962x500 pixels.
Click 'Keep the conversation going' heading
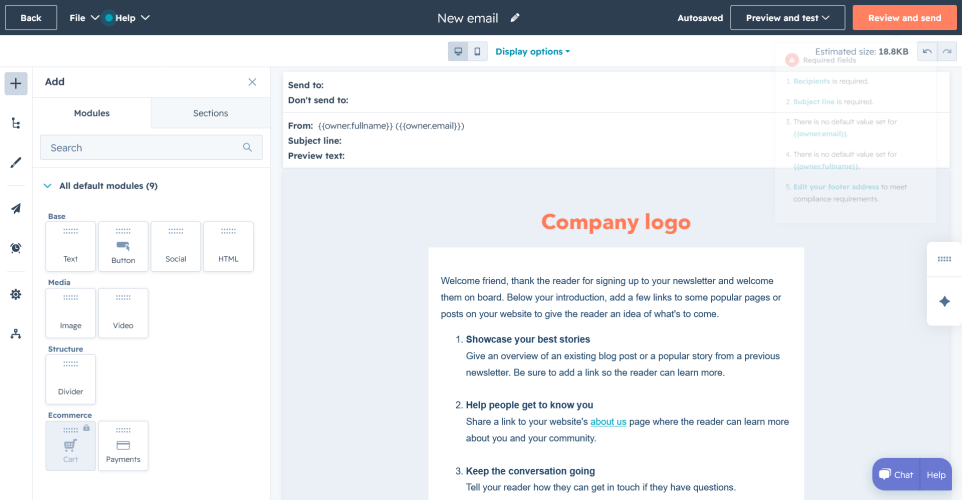pyautogui.click(x=530, y=471)
